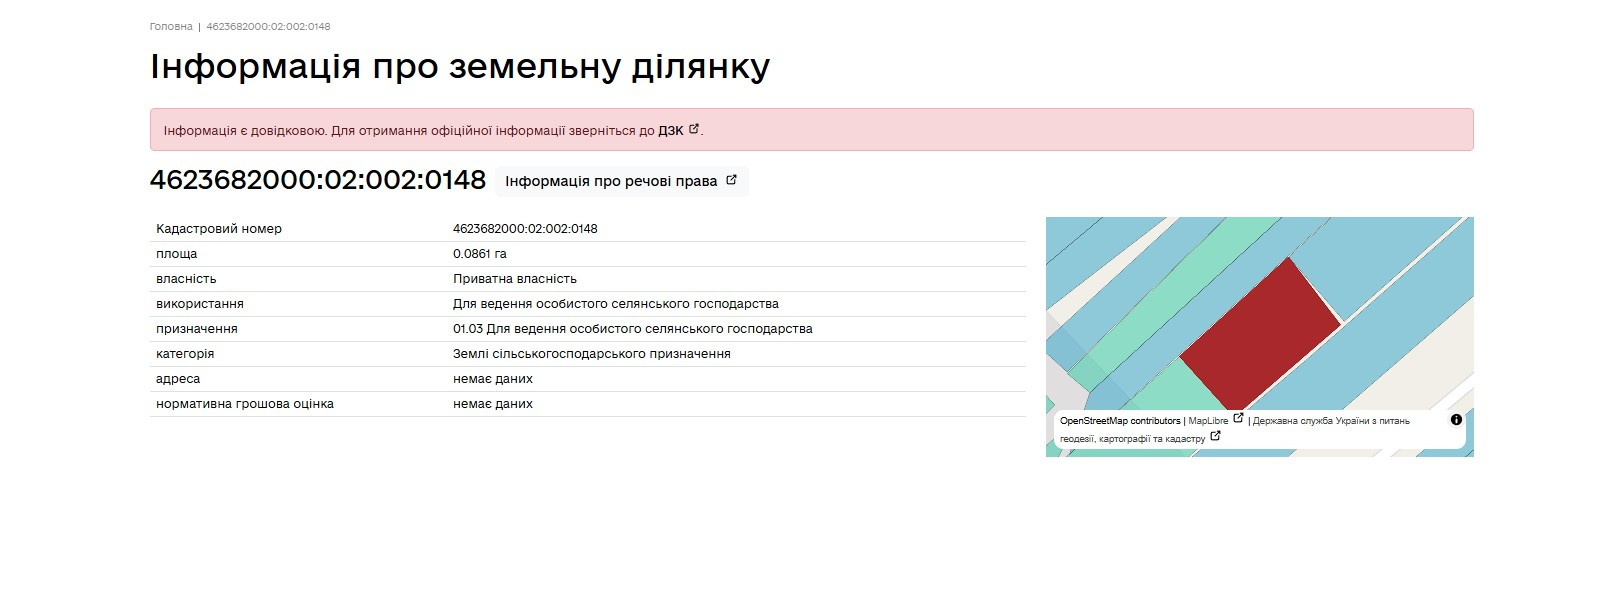Open OpenStreetMap contributors attribution link
This screenshot has width=1622, height=603.
point(1120,421)
